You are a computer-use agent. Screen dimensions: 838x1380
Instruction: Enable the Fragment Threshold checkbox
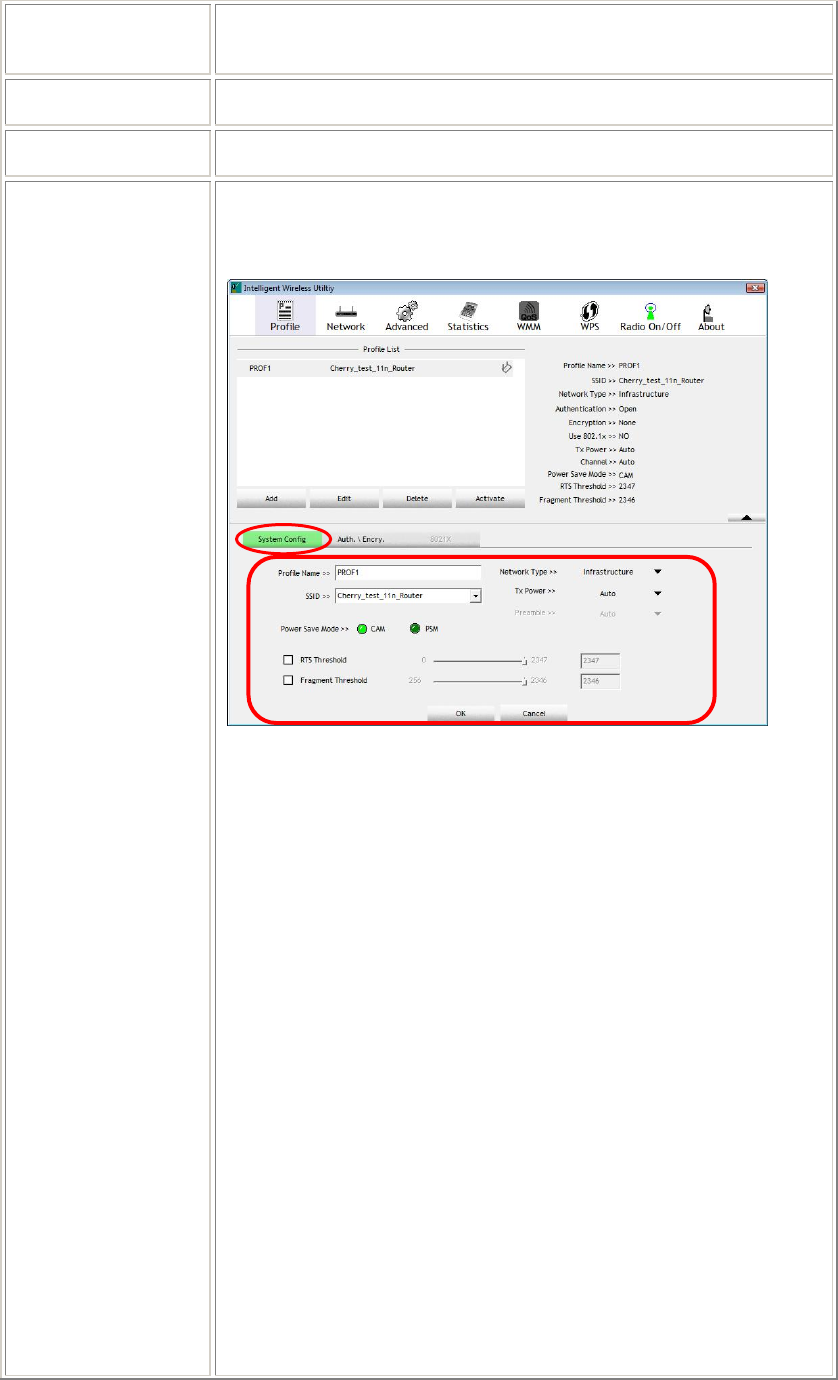(288, 680)
